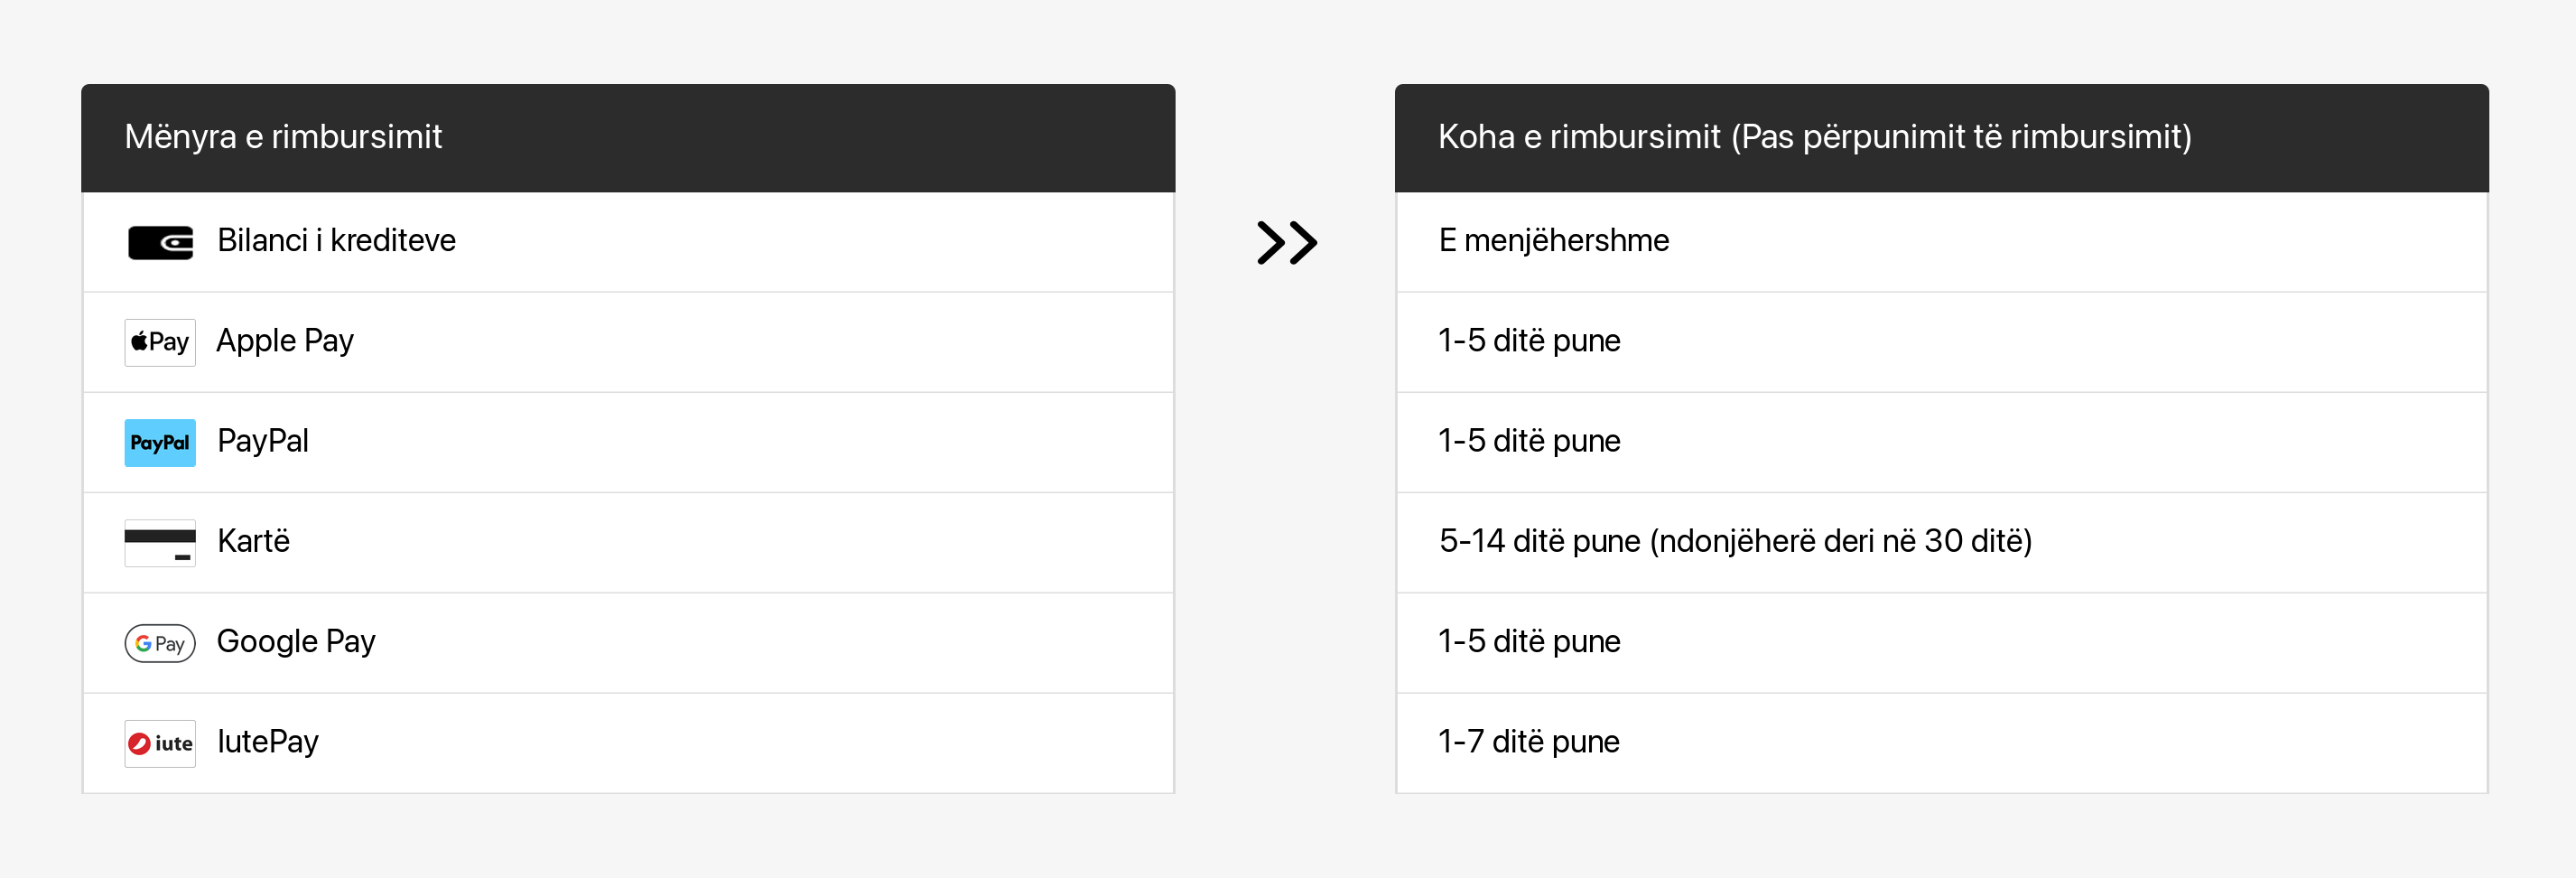2576x878 pixels.
Task: Click the Google Pay logo icon
Action: click(160, 643)
